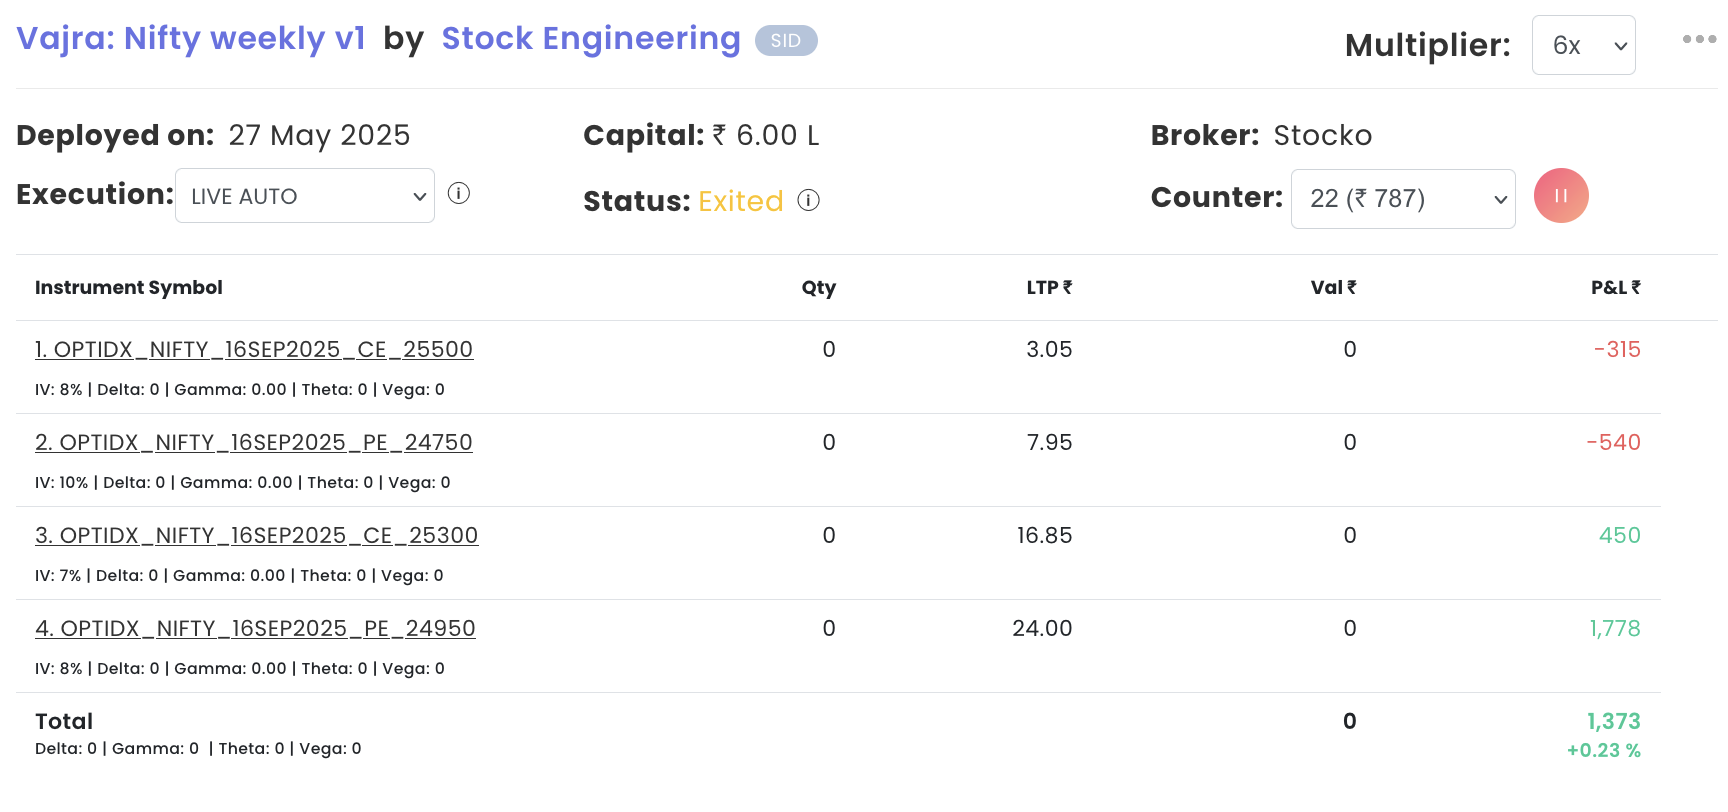Open the three-dots more options menu
The image size is (1728, 812).
click(x=1699, y=40)
